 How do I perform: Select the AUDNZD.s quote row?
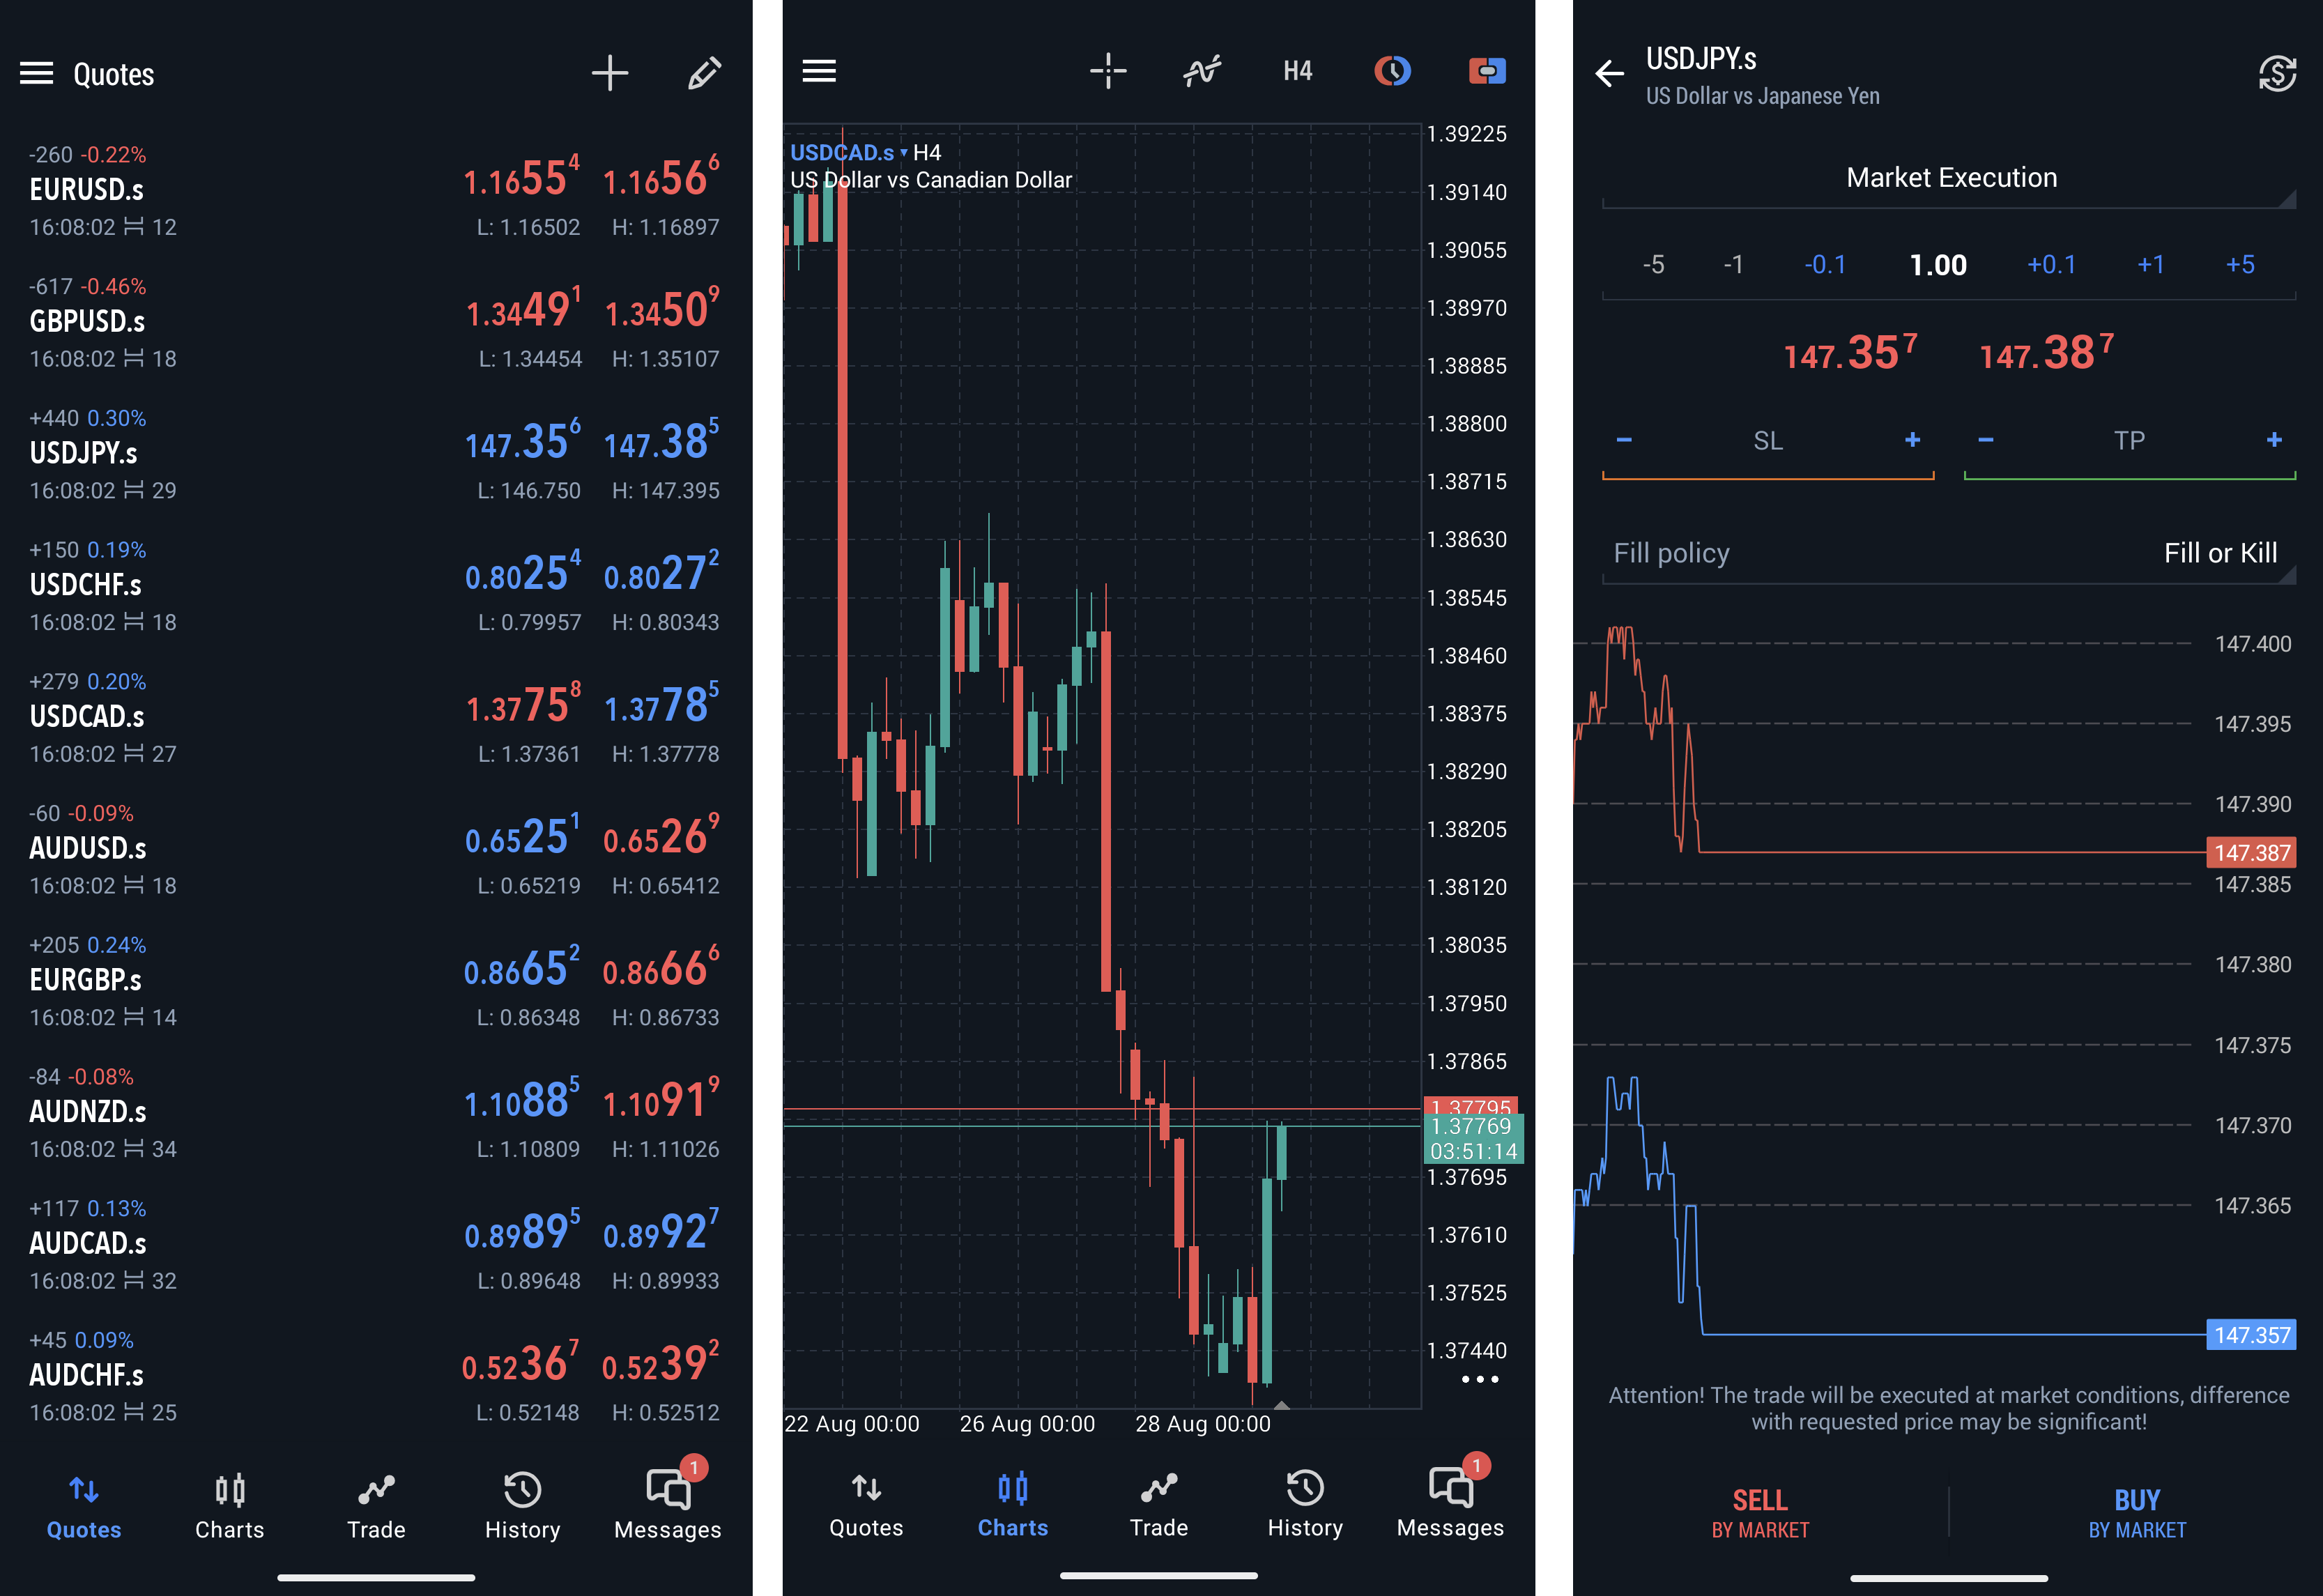tap(376, 1113)
